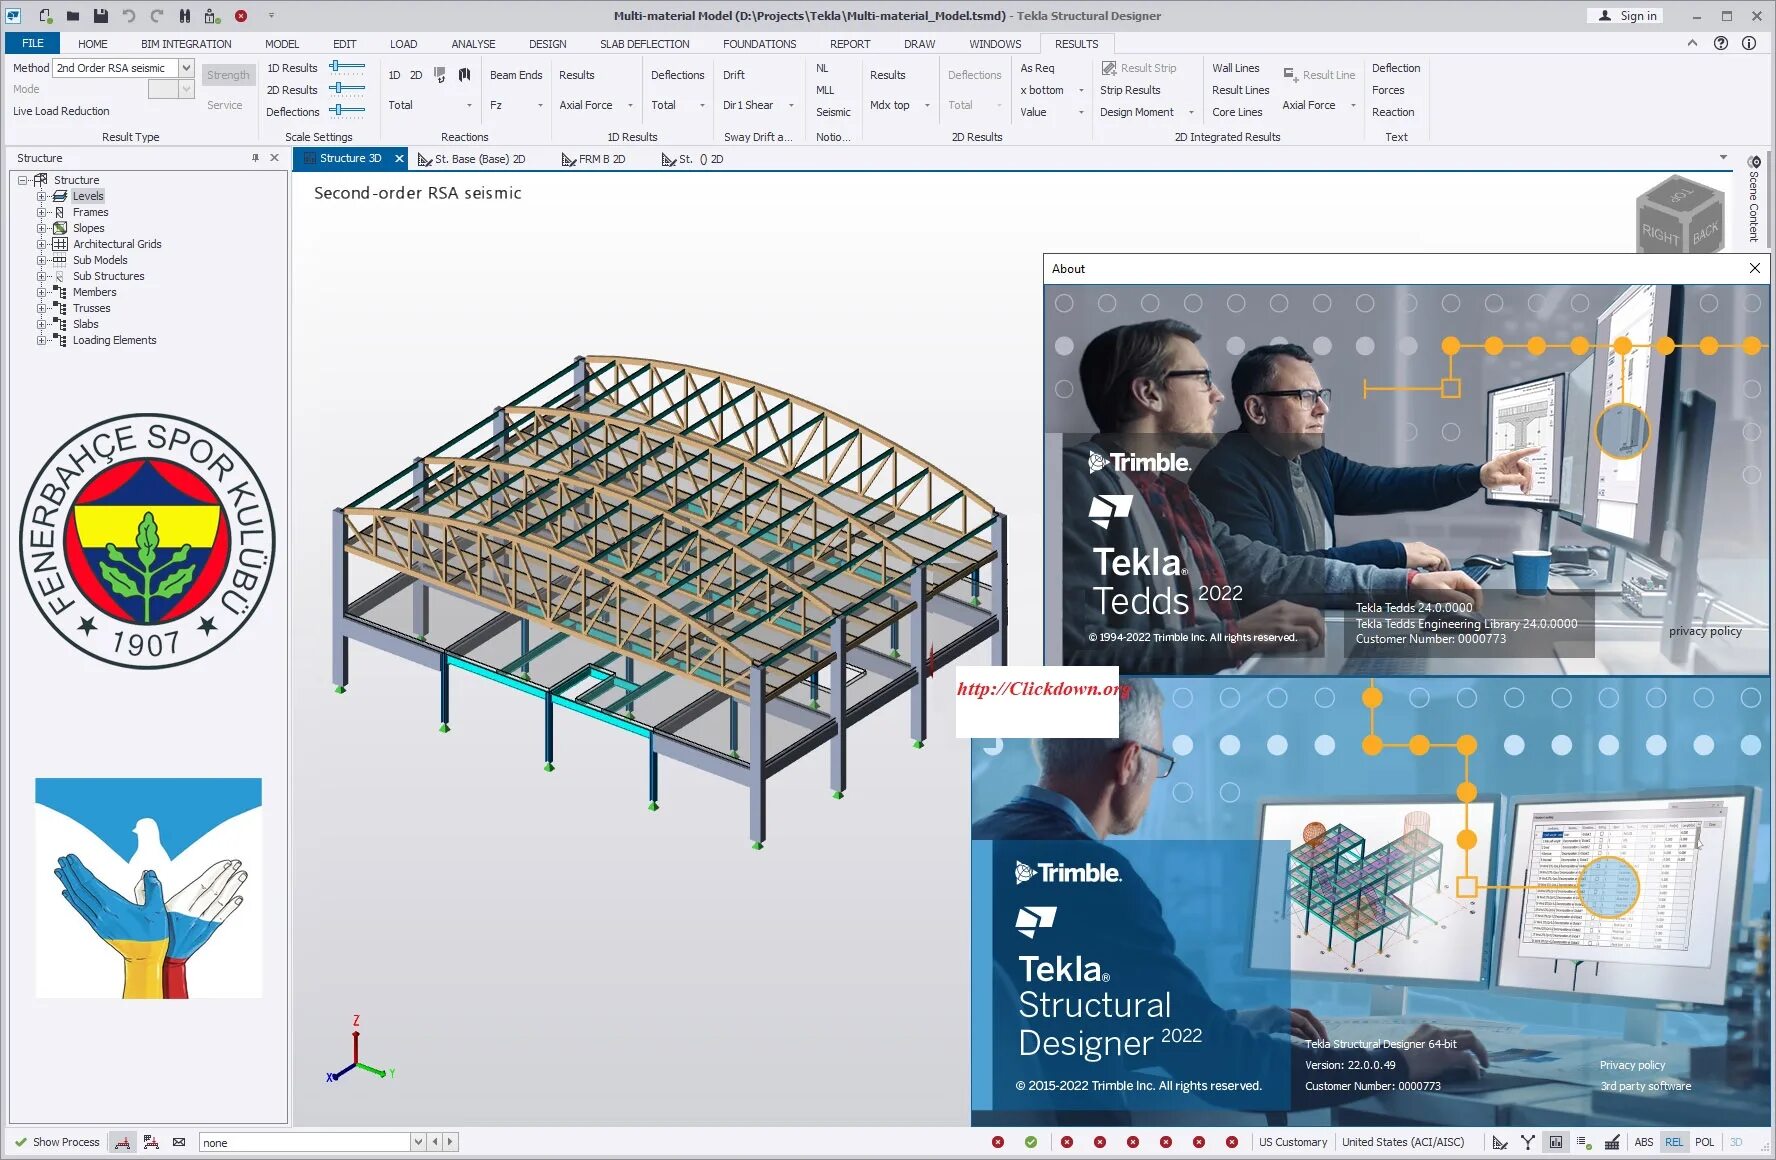This screenshot has width=1776, height=1160.
Task: Adjust the 2D Results scale slider
Action: click(x=347, y=89)
